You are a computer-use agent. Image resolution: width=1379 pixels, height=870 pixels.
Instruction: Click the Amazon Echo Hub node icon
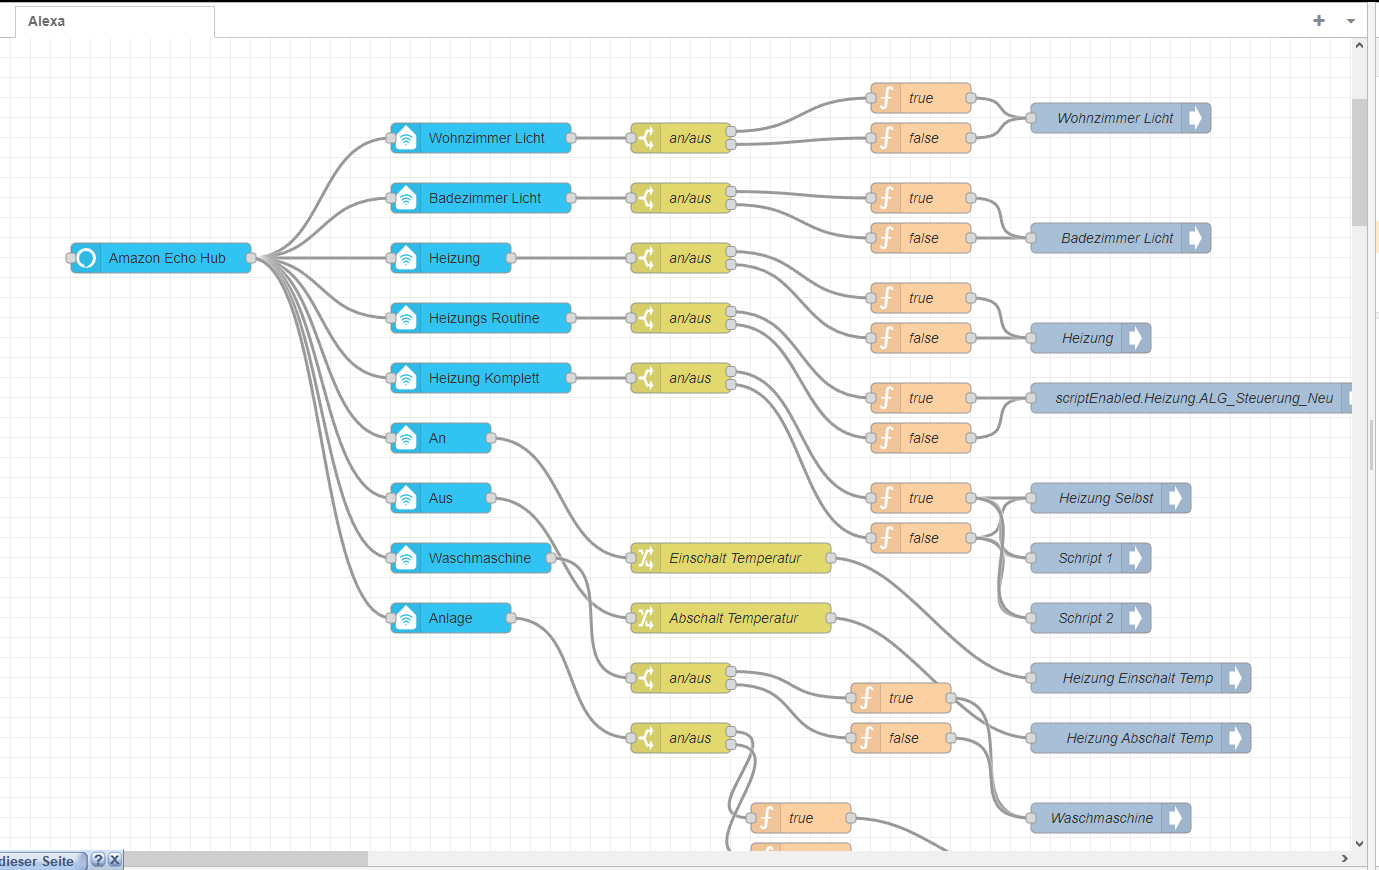point(86,258)
